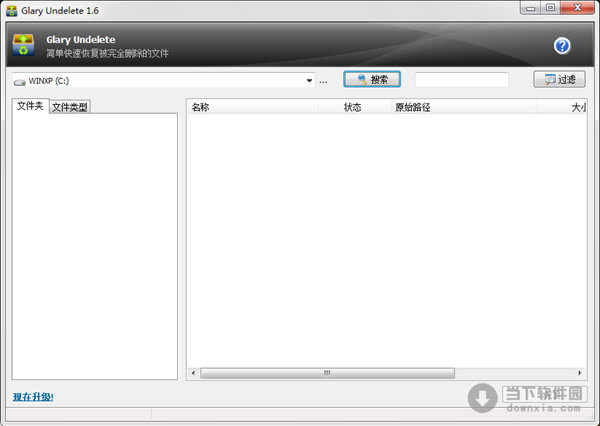
Task: Open help via the blue question mark icon
Action: 562,46
